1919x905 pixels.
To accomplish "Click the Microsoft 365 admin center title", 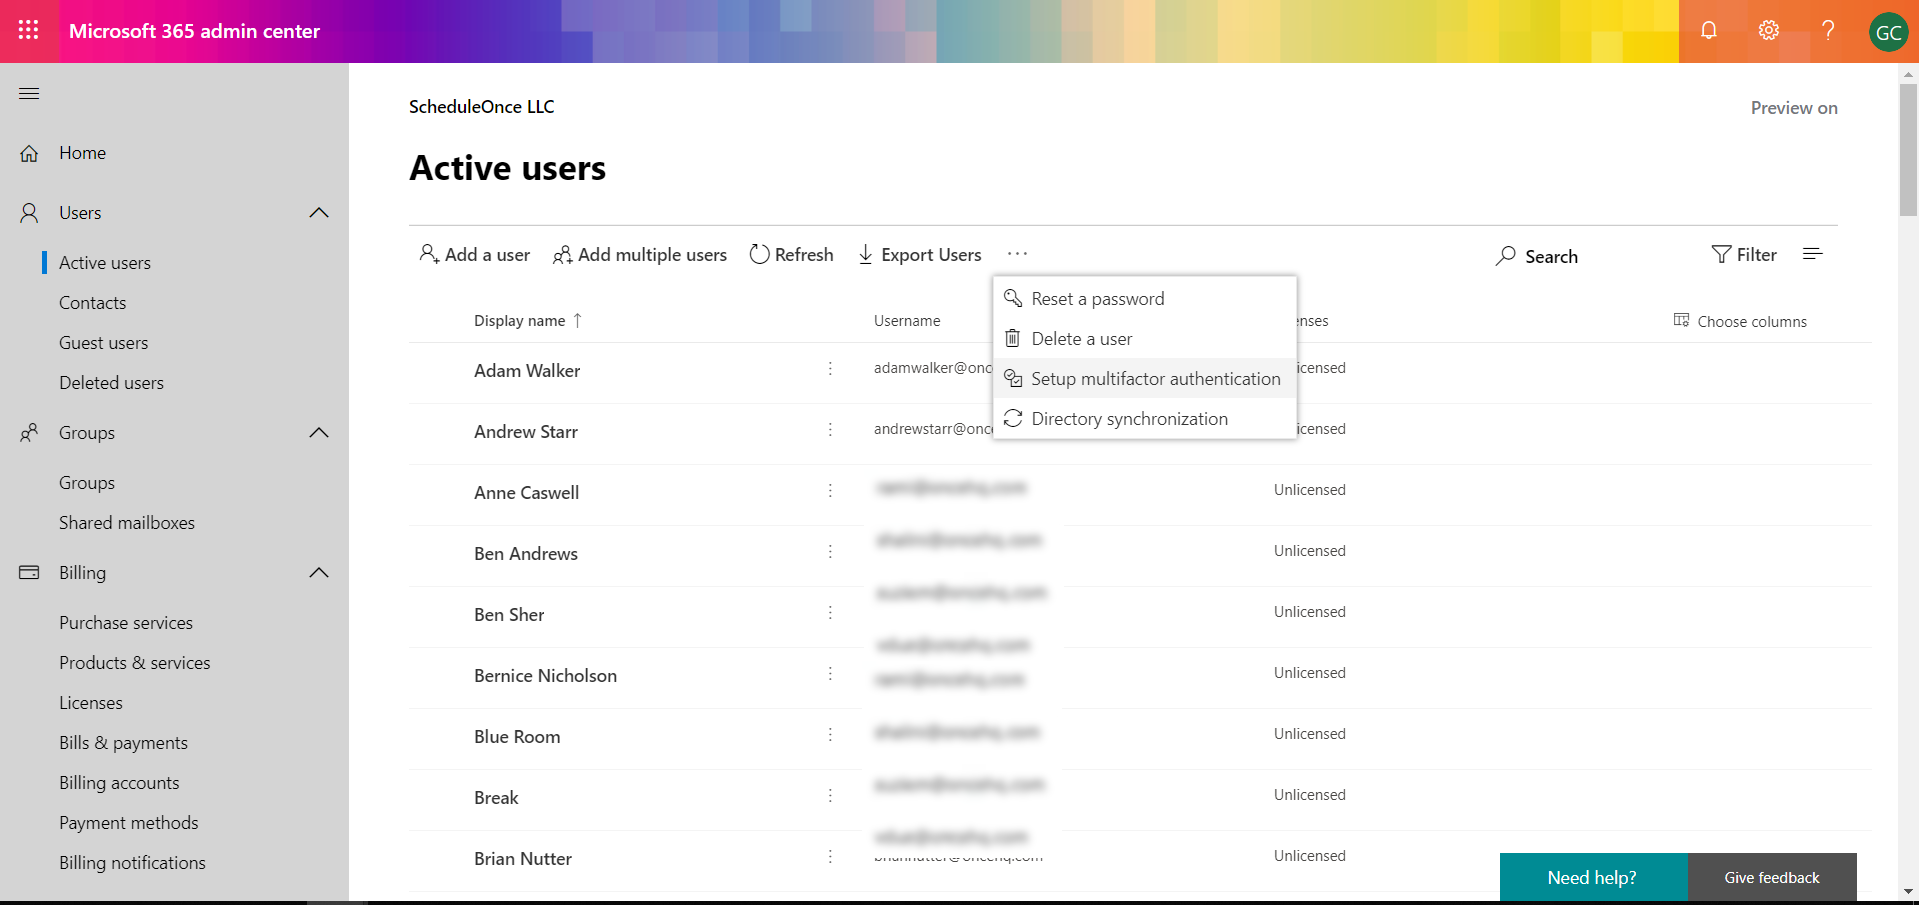I will [x=195, y=31].
